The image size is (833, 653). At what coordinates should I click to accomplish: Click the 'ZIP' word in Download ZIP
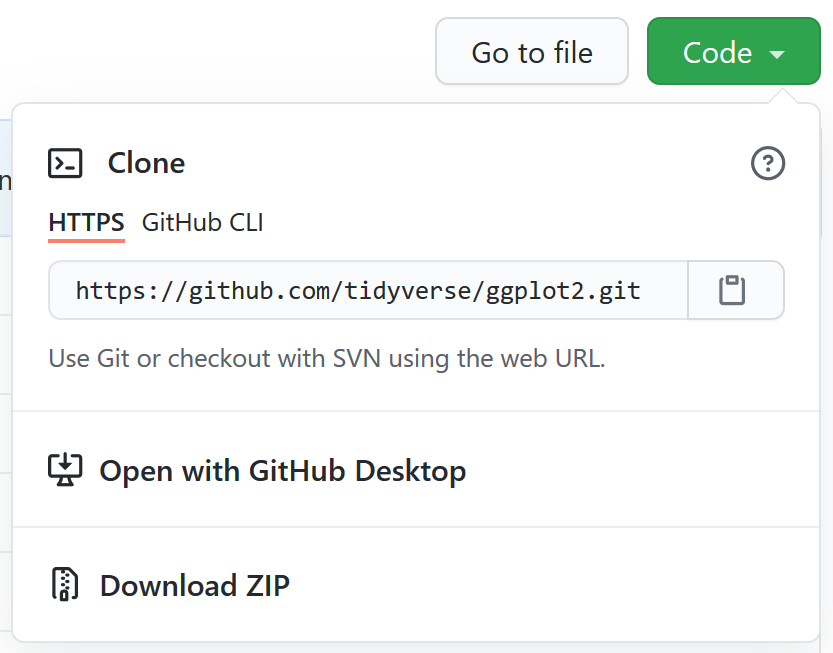(x=267, y=586)
